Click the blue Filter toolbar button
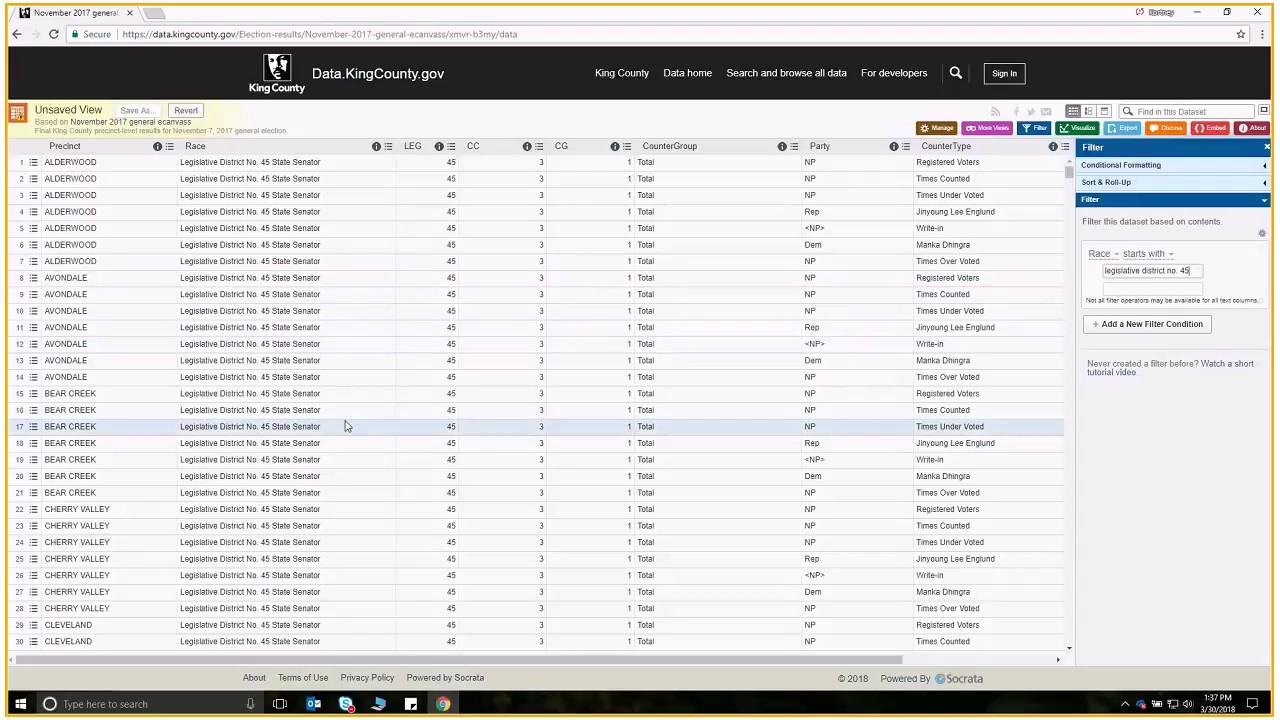Screen dimensions: 1280x720 point(1034,128)
